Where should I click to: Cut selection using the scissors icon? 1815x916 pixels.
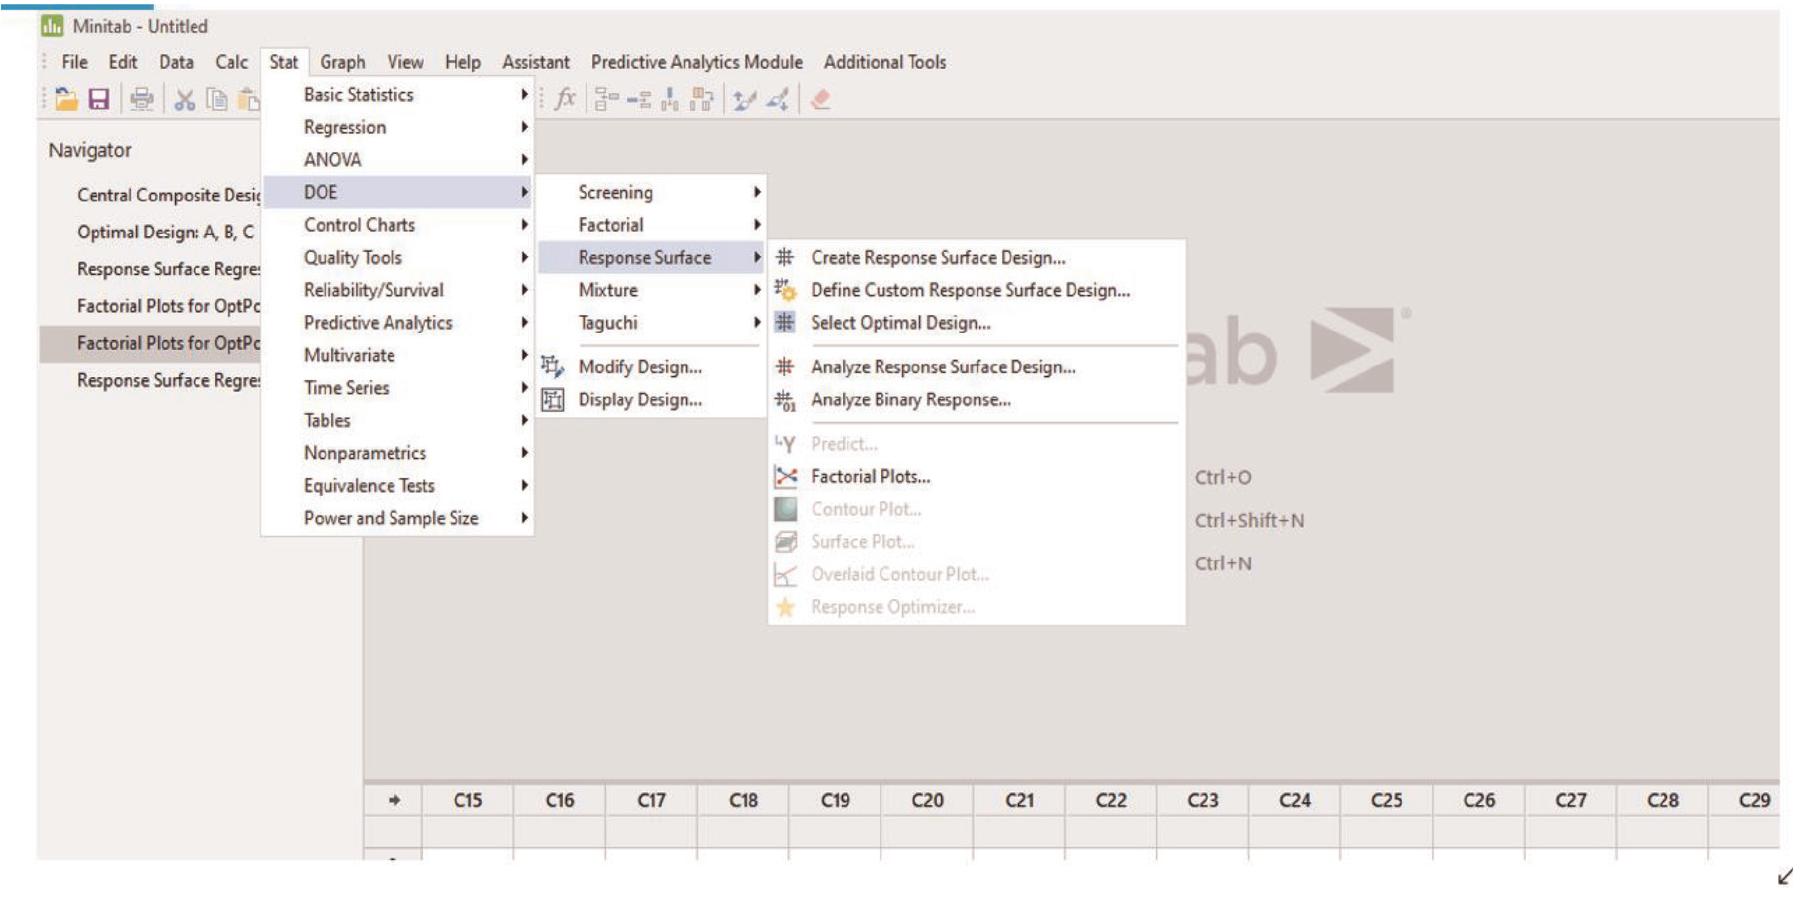click(184, 99)
